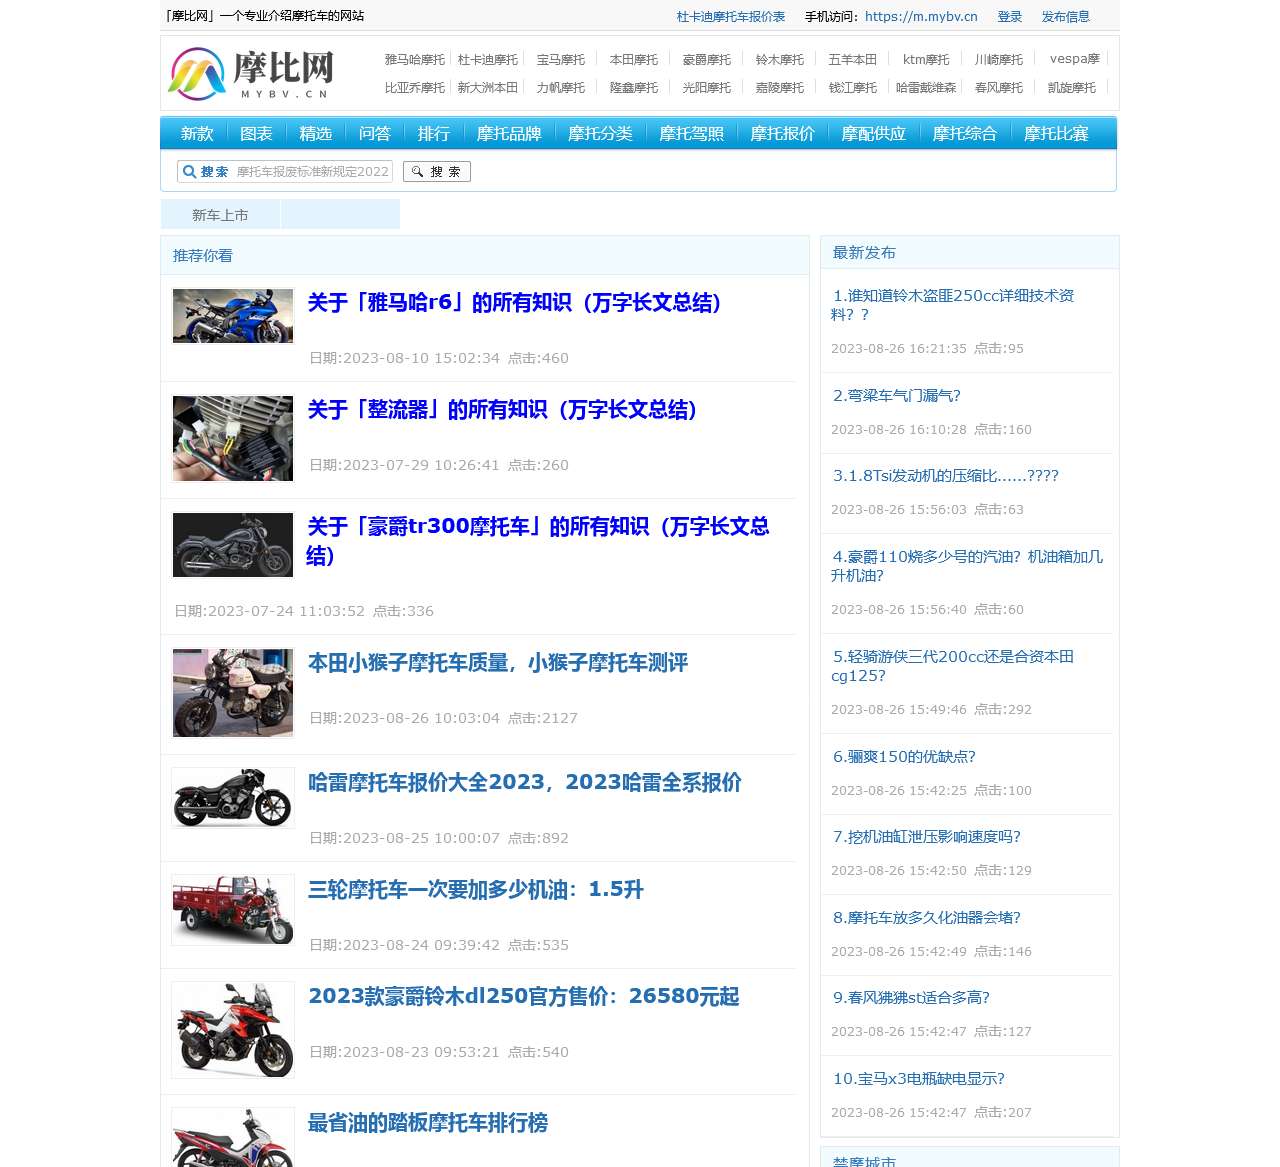Open the 钱江摩托 brand link
1280x1167 pixels.
[x=853, y=88]
